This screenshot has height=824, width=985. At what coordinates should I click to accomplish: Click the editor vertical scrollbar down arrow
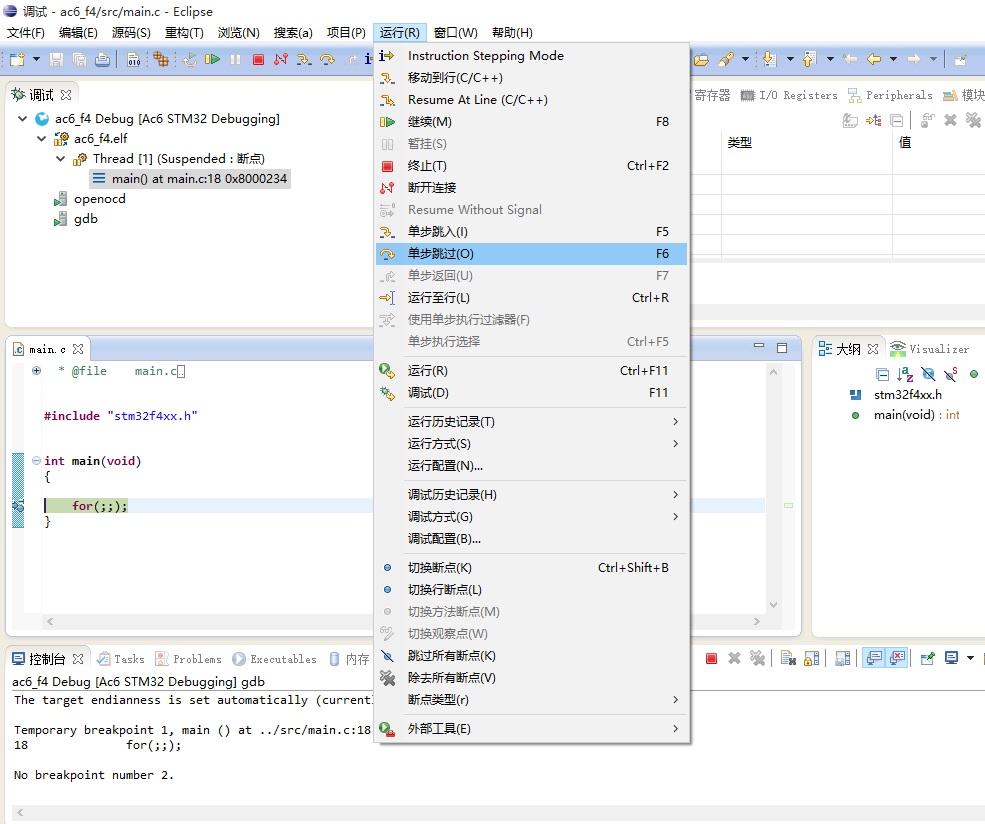click(x=773, y=605)
